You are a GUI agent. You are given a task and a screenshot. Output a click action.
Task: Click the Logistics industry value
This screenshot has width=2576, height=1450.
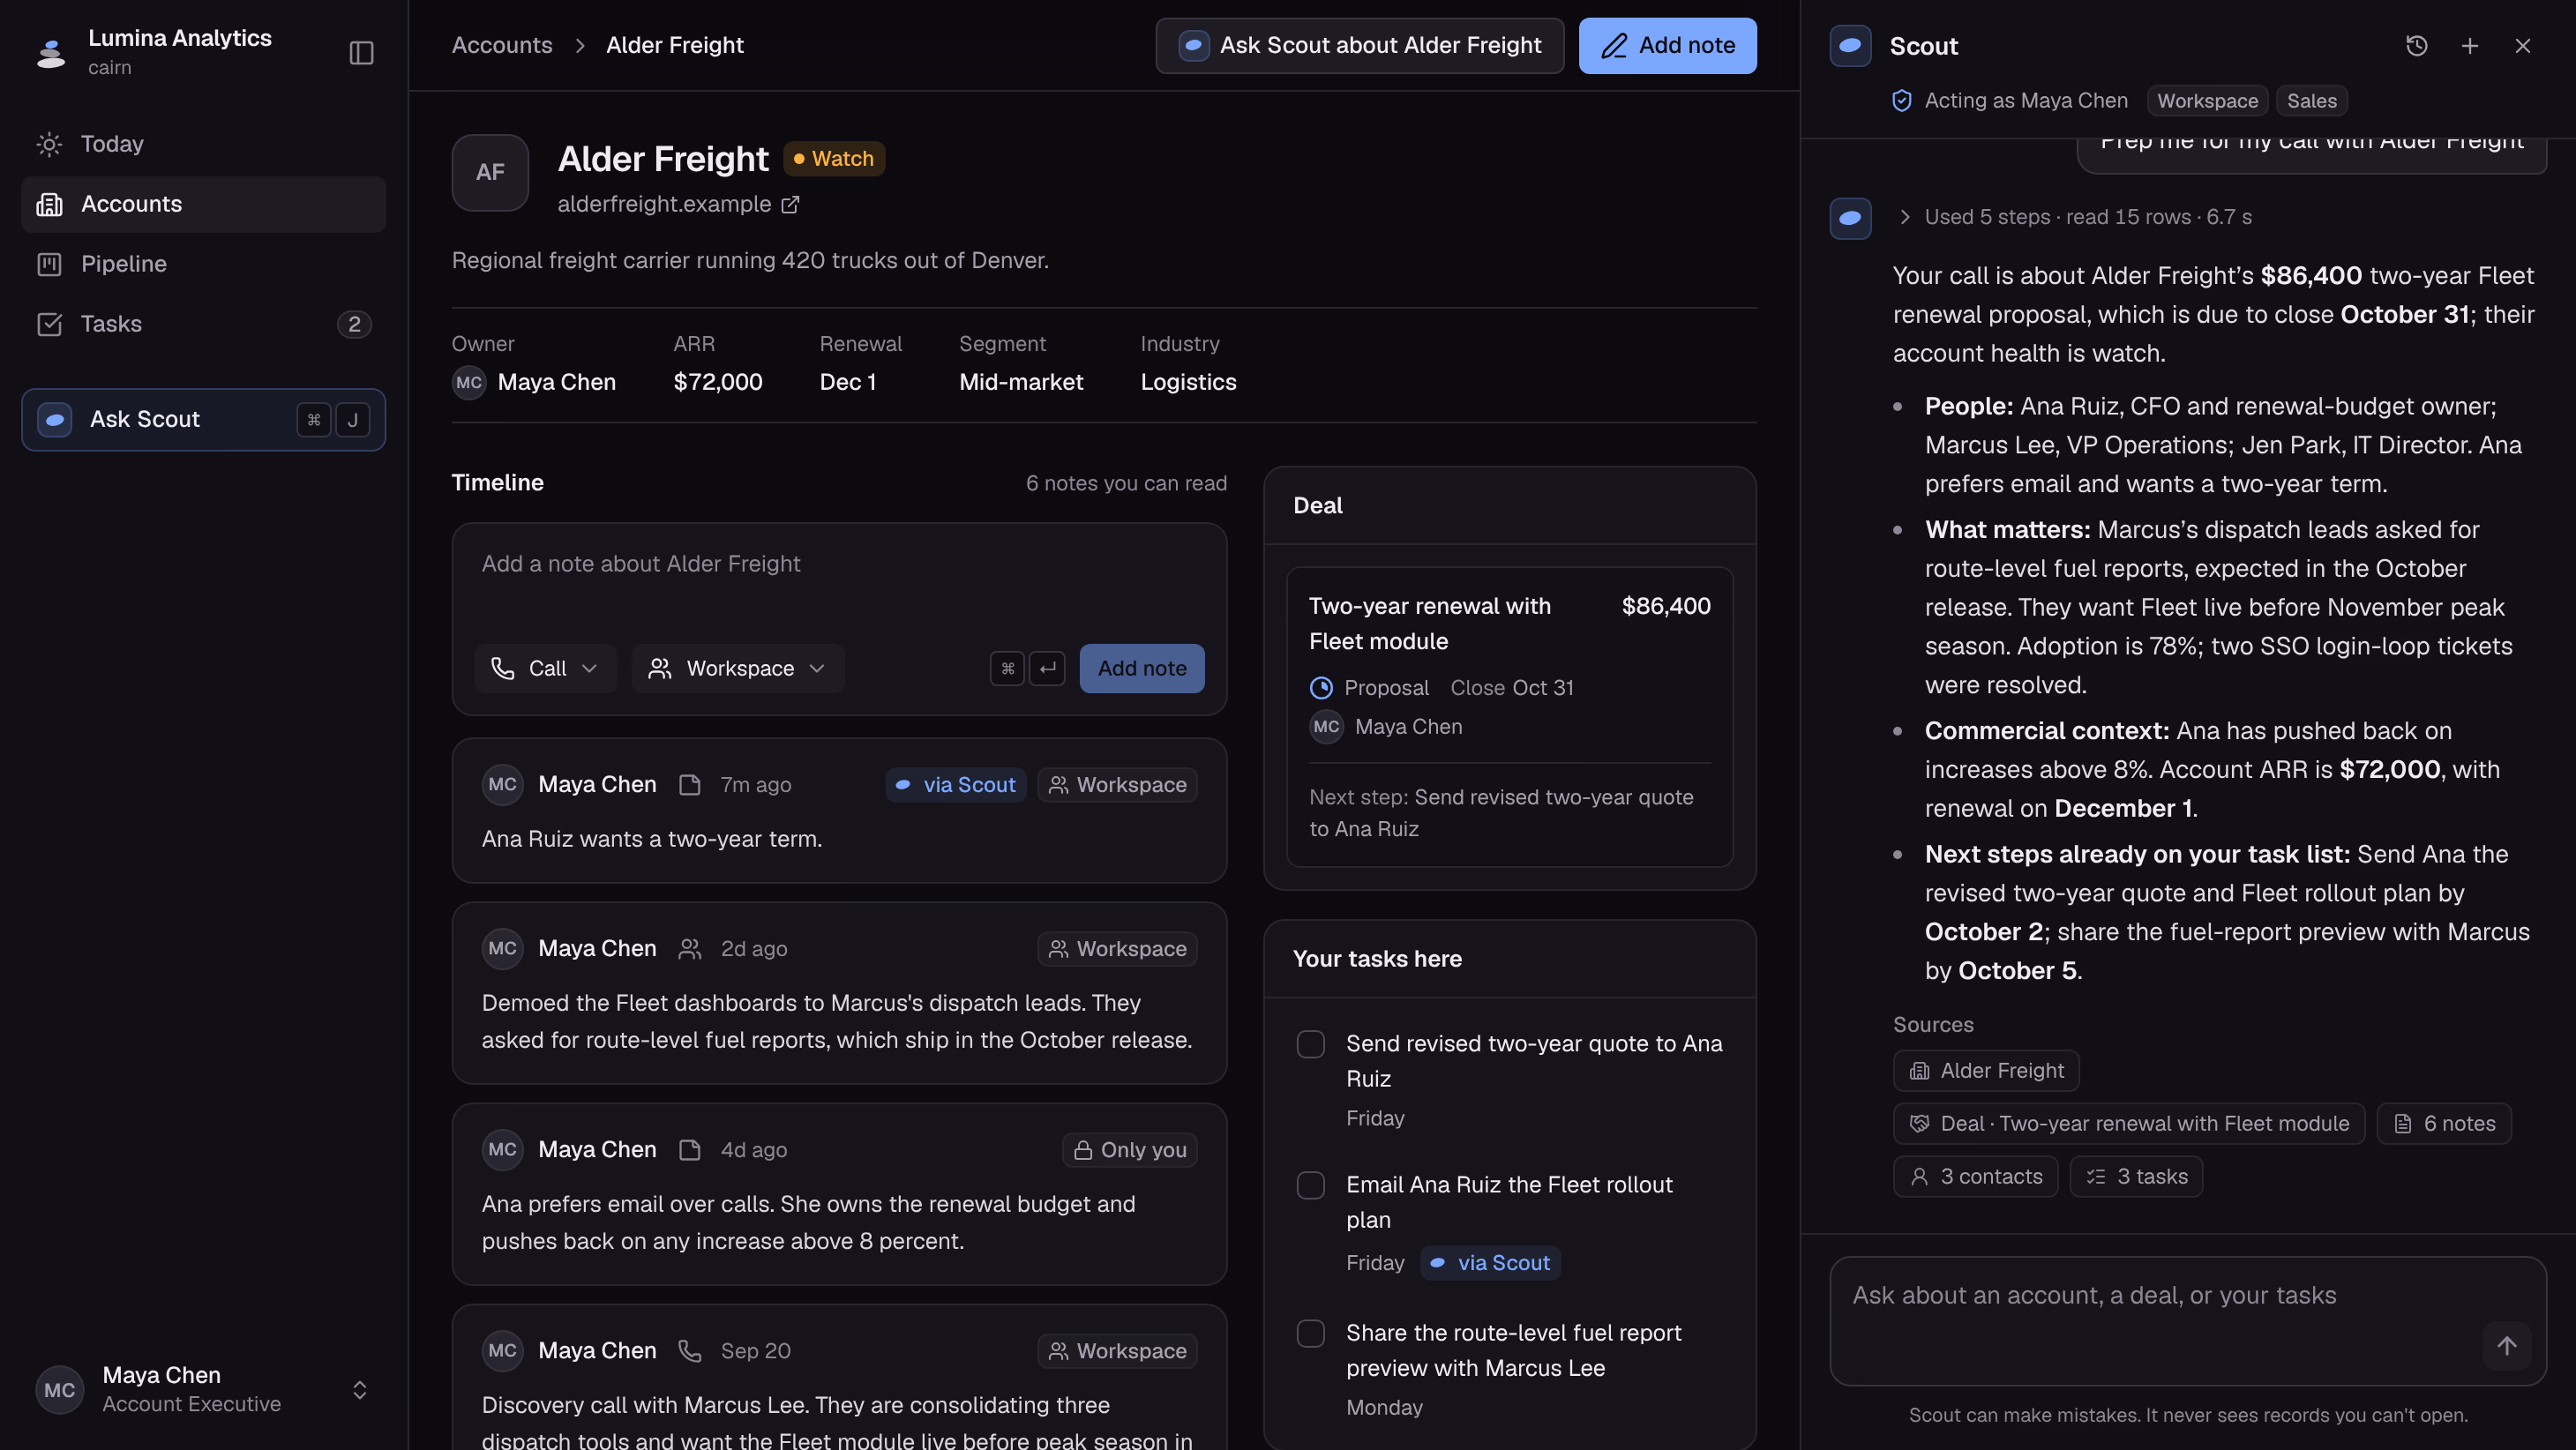[x=1188, y=382]
